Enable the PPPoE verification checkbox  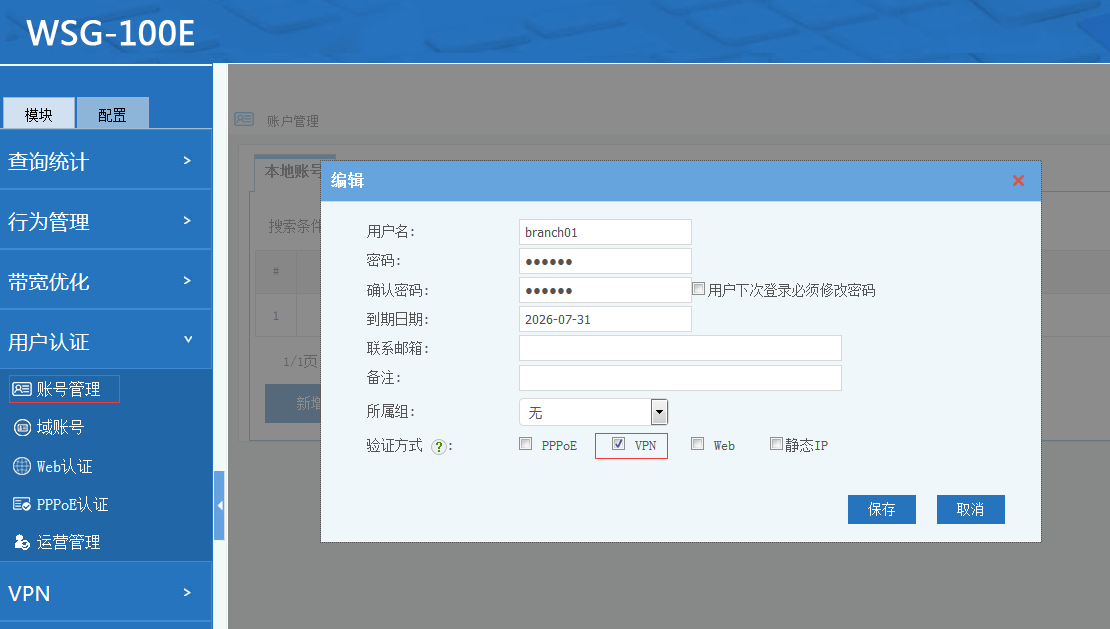tap(526, 445)
